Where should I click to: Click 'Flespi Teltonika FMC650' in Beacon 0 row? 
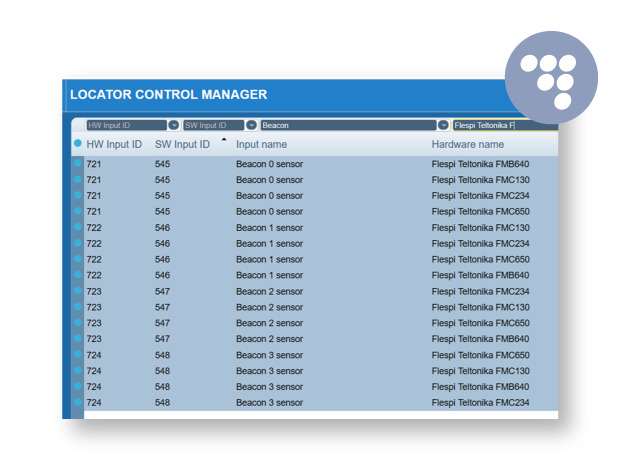481,212
